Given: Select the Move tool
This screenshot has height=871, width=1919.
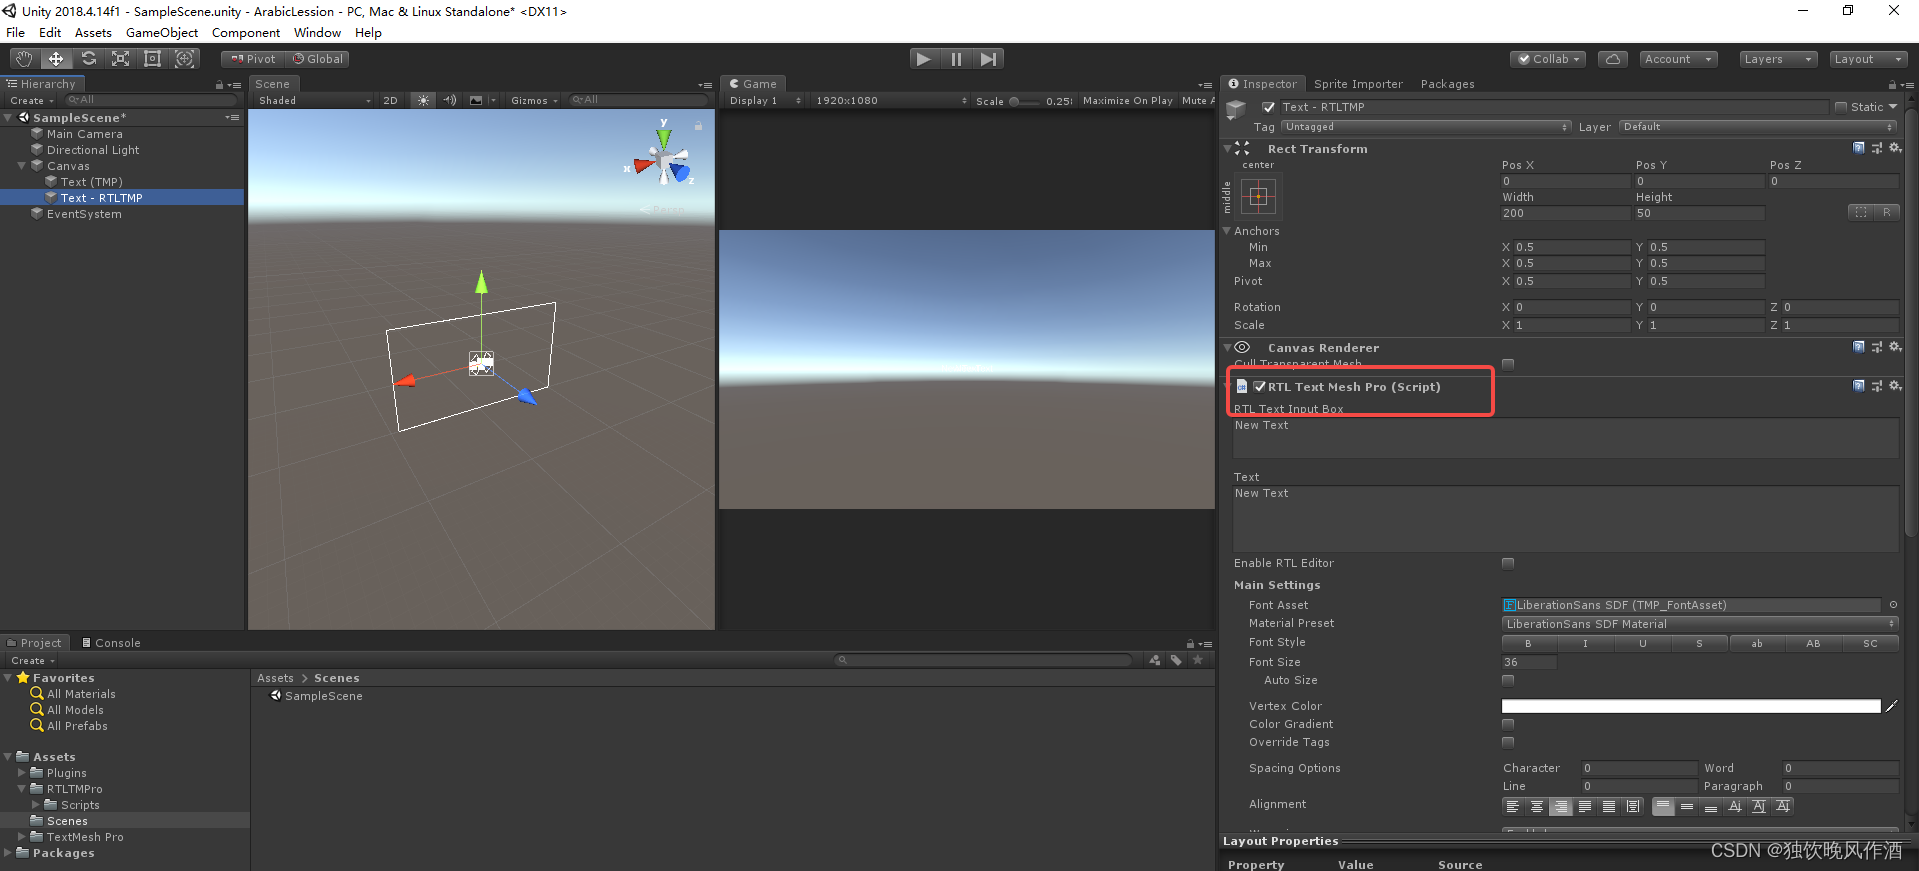Looking at the screenshot, I should tap(56, 59).
